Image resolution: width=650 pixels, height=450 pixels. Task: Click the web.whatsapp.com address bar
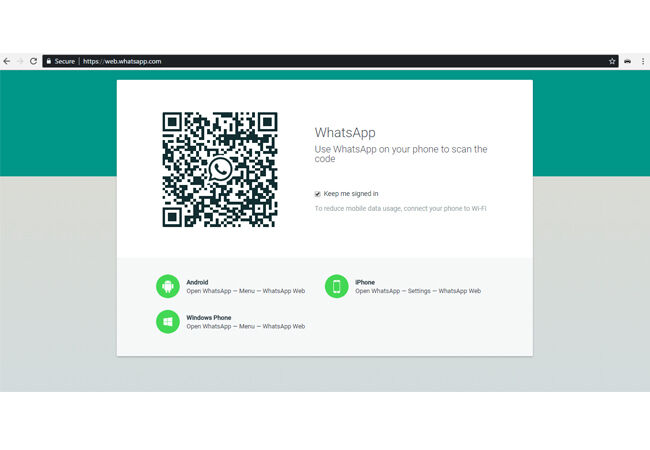click(x=330, y=61)
